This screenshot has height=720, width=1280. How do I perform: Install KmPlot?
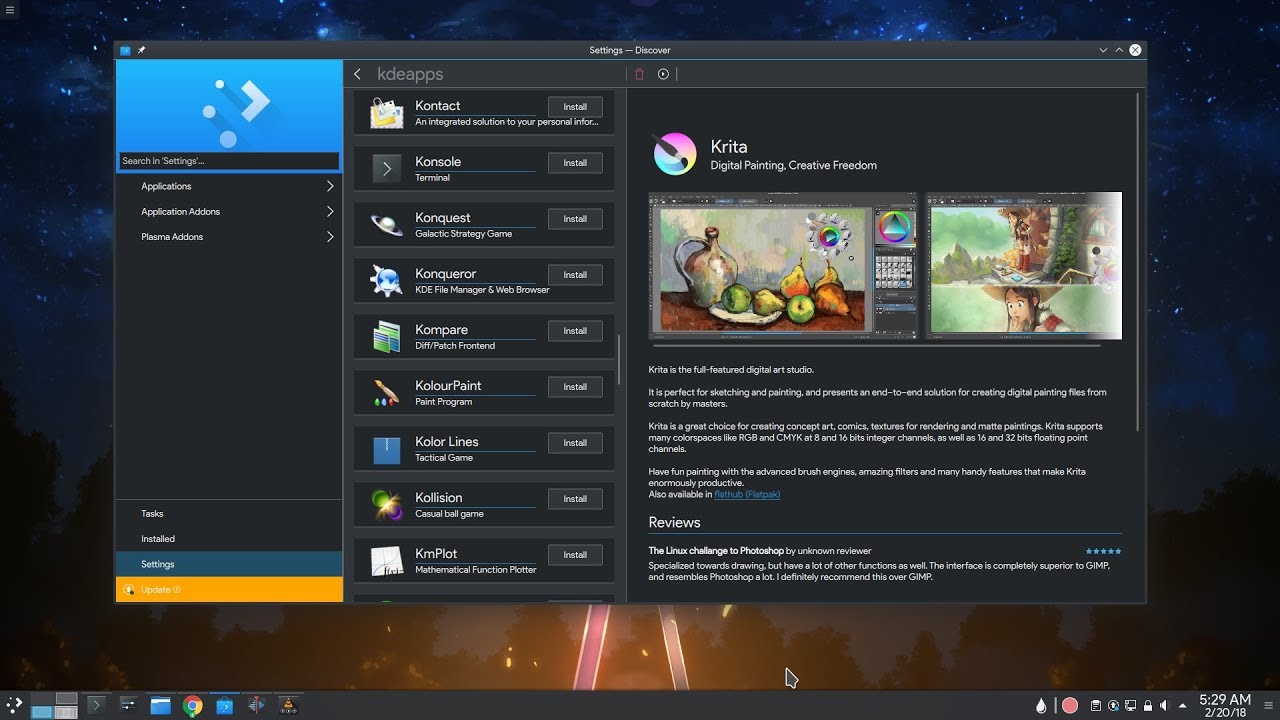coord(575,555)
